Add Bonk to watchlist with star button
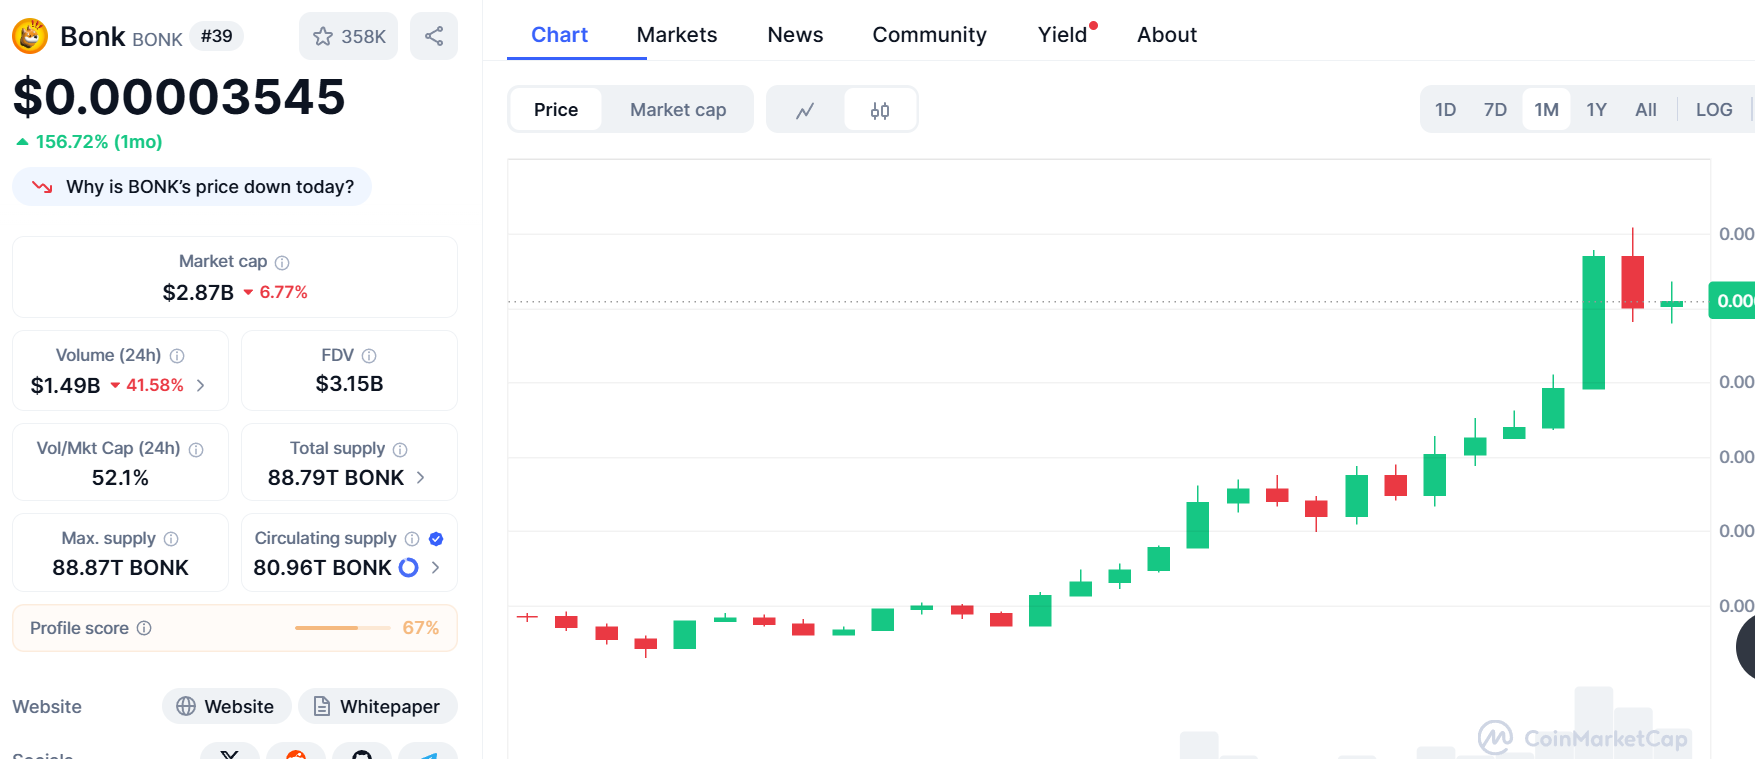 pyautogui.click(x=349, y=36)
